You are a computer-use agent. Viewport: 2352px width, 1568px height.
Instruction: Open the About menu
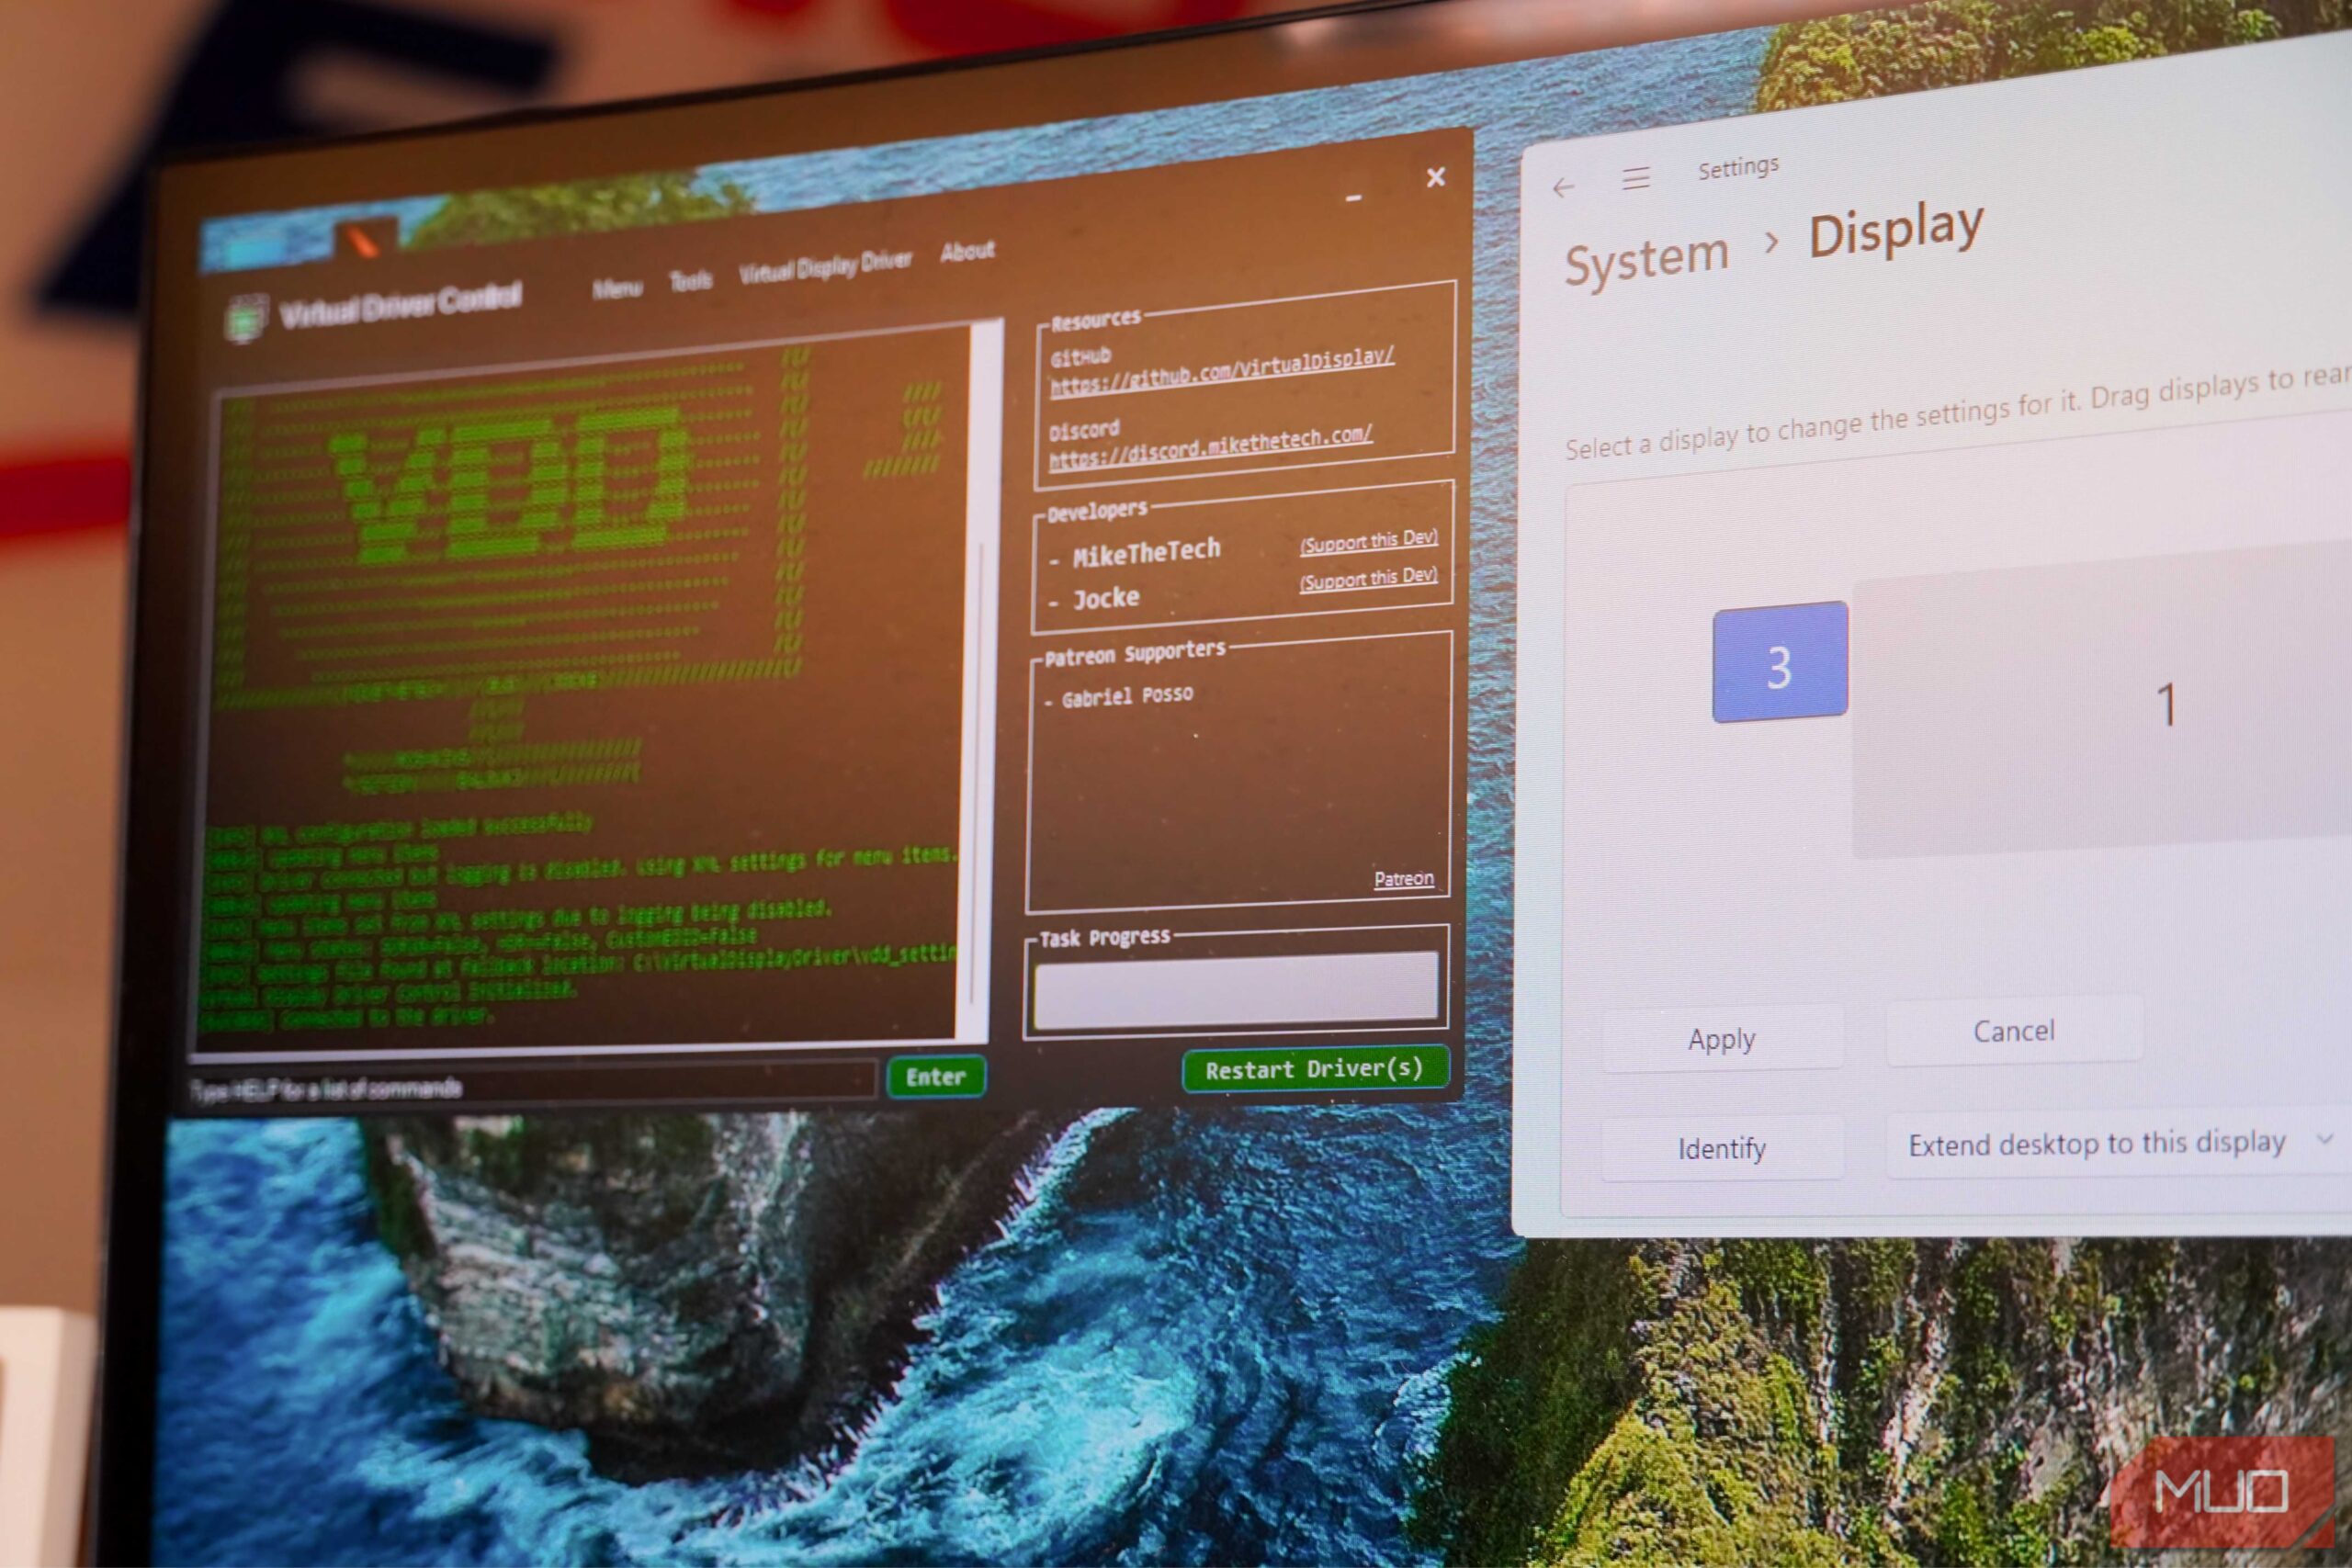(967, 251)
